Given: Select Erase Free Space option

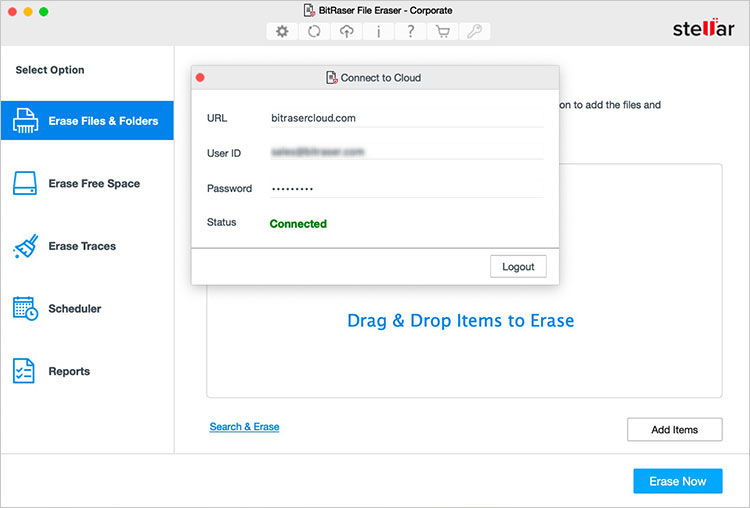Looking at the screenshot, I should [87, 183].
